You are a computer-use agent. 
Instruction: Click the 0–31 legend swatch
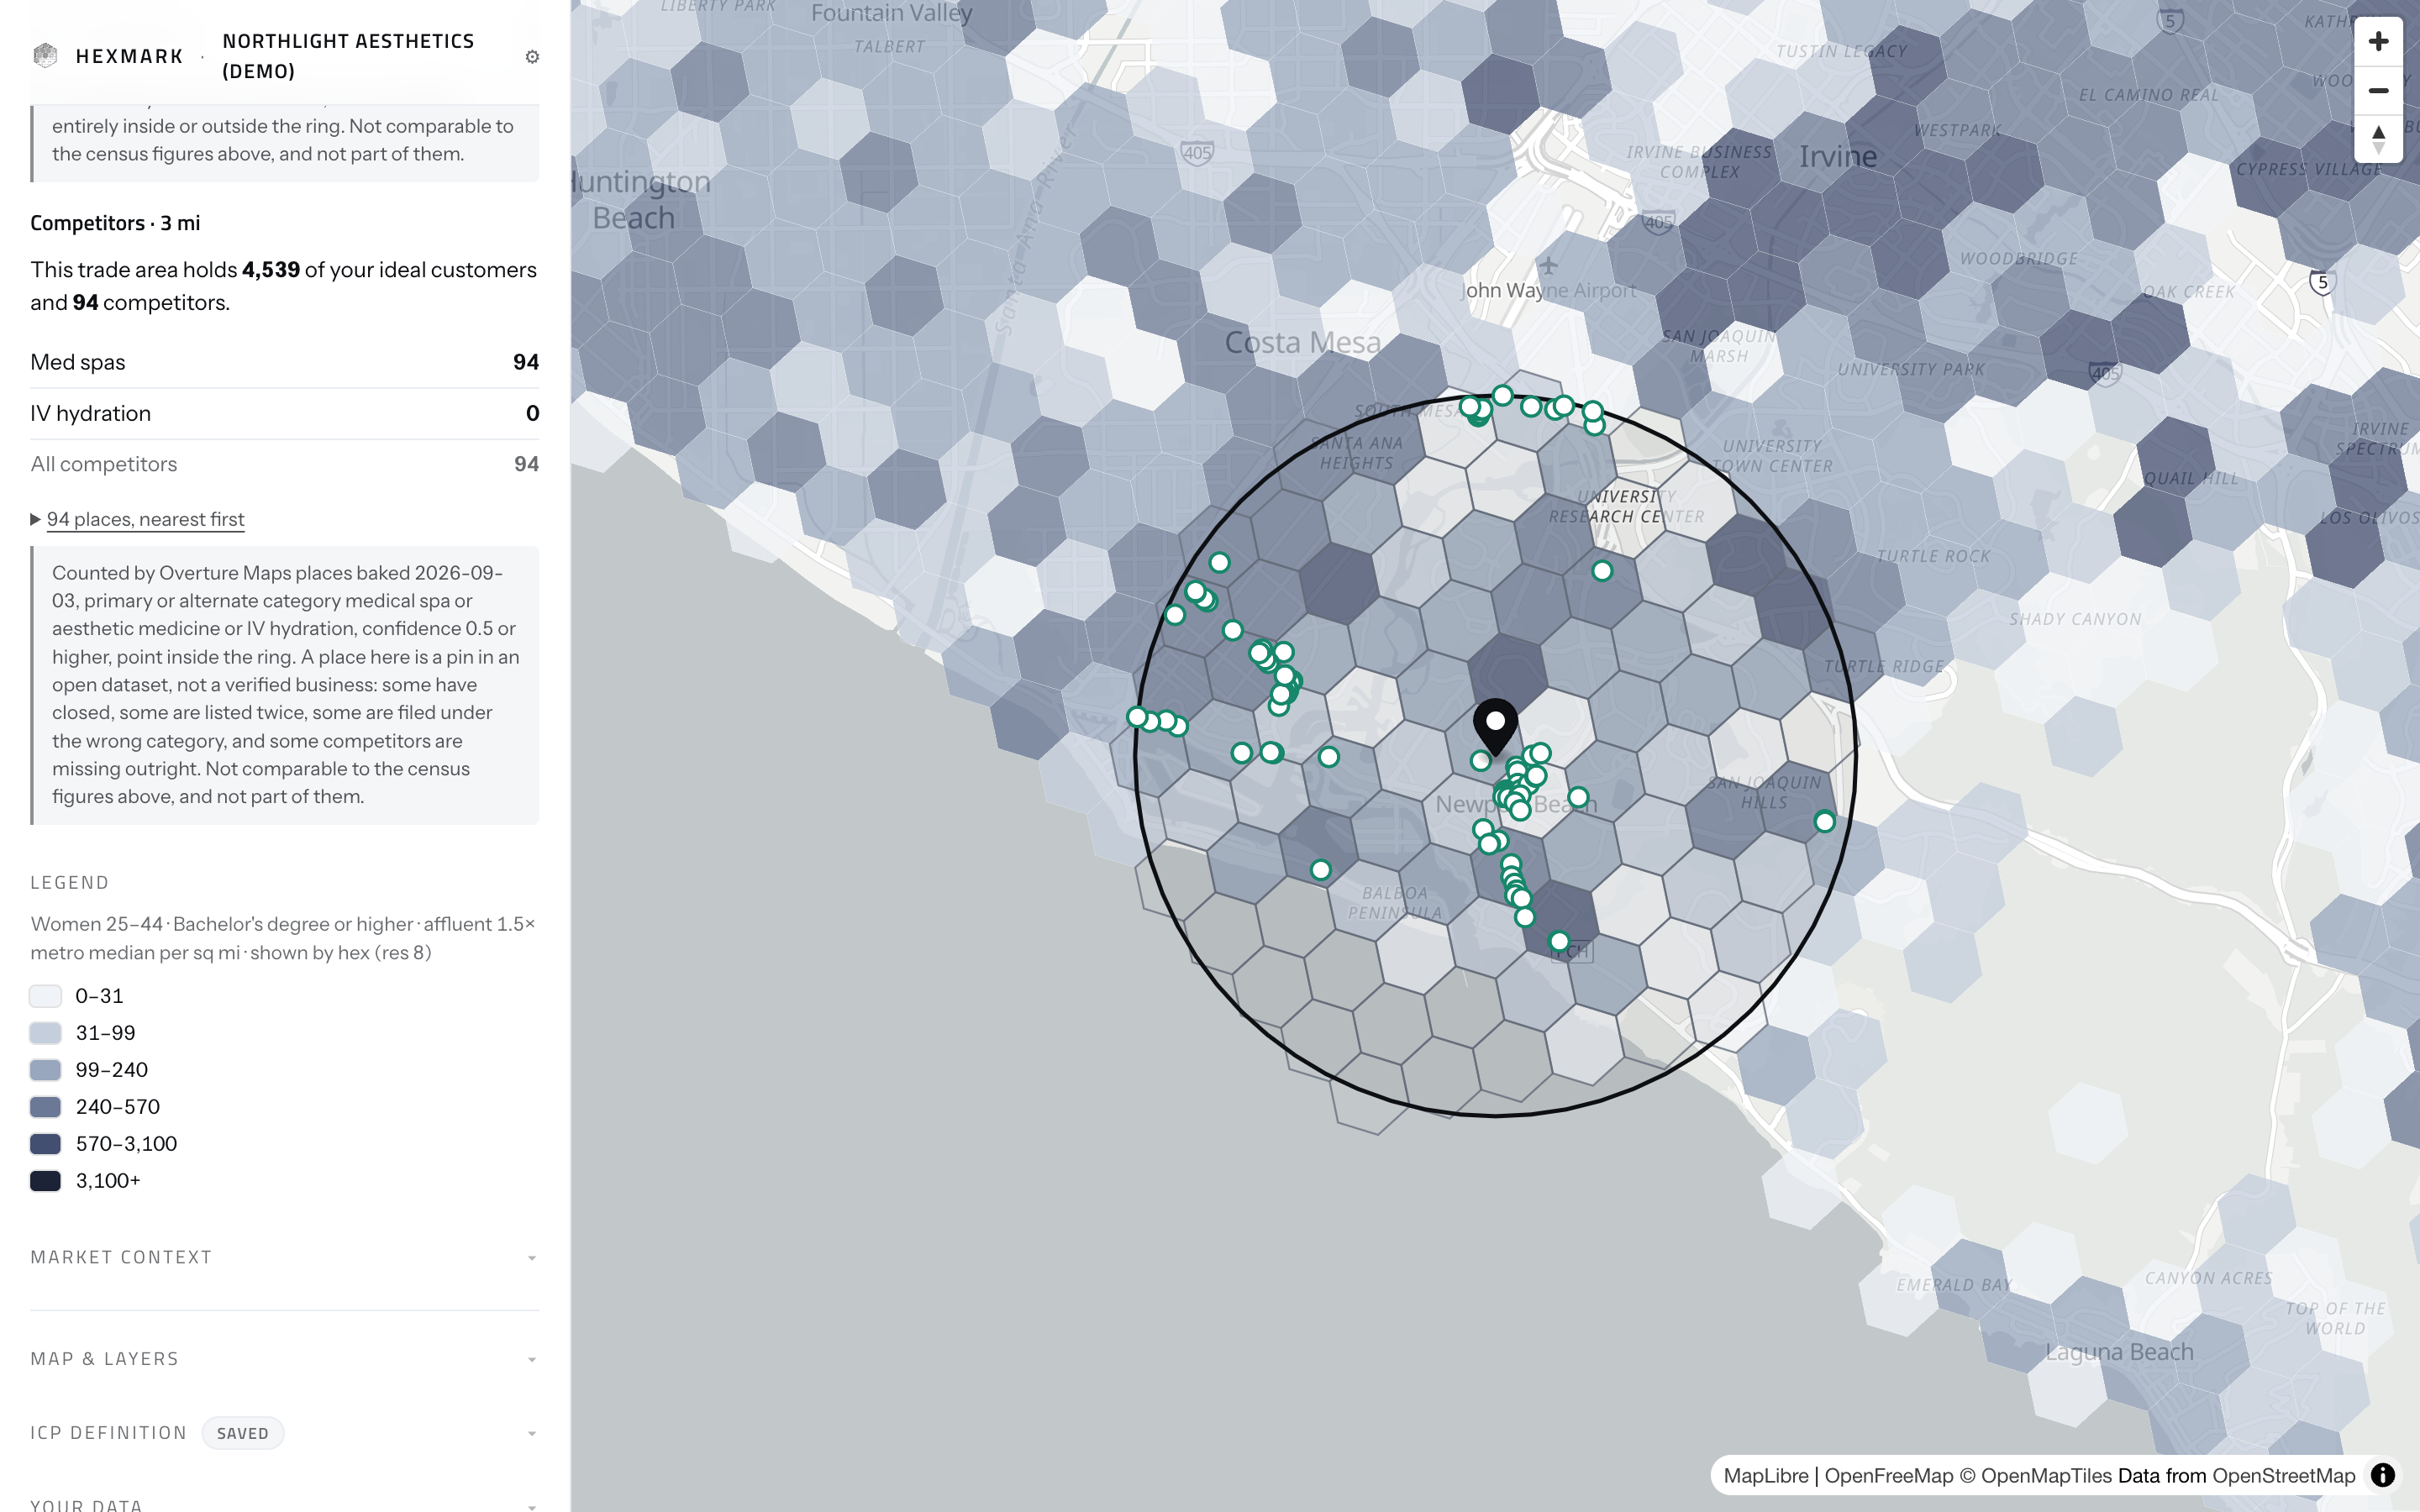[46, 996]
